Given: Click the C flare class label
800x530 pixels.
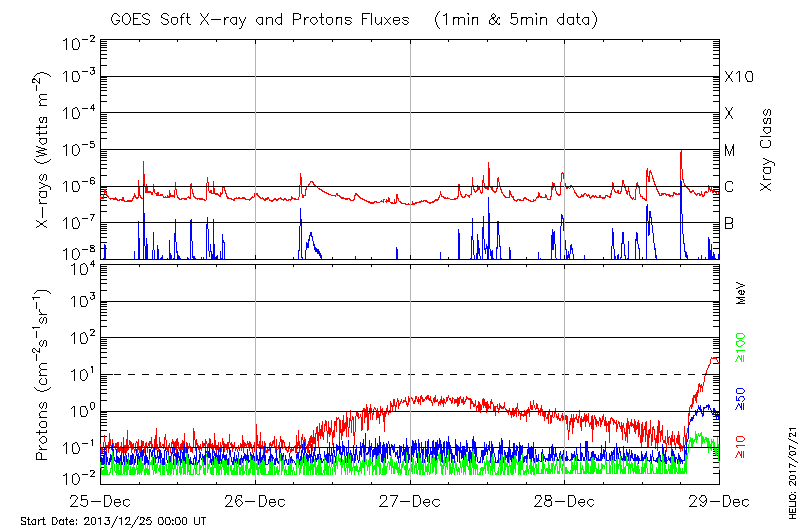Looking at the screenshot, I should pos(729,187).
